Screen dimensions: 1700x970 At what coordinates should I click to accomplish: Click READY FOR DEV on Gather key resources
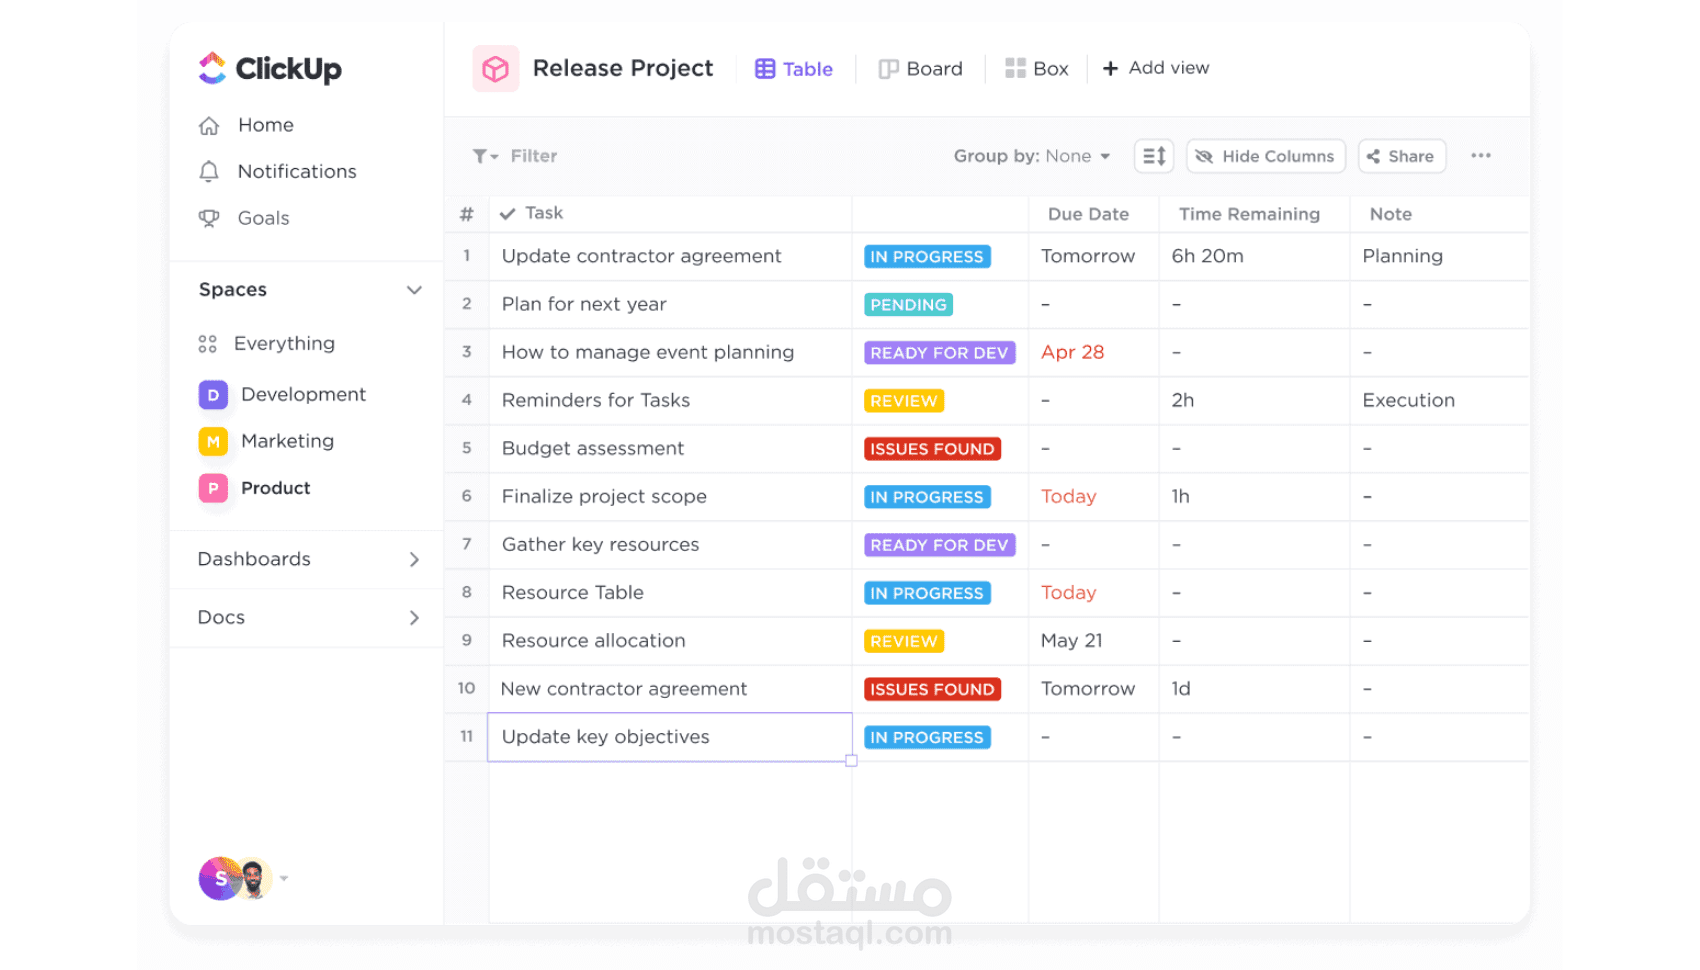coord(939,545)
